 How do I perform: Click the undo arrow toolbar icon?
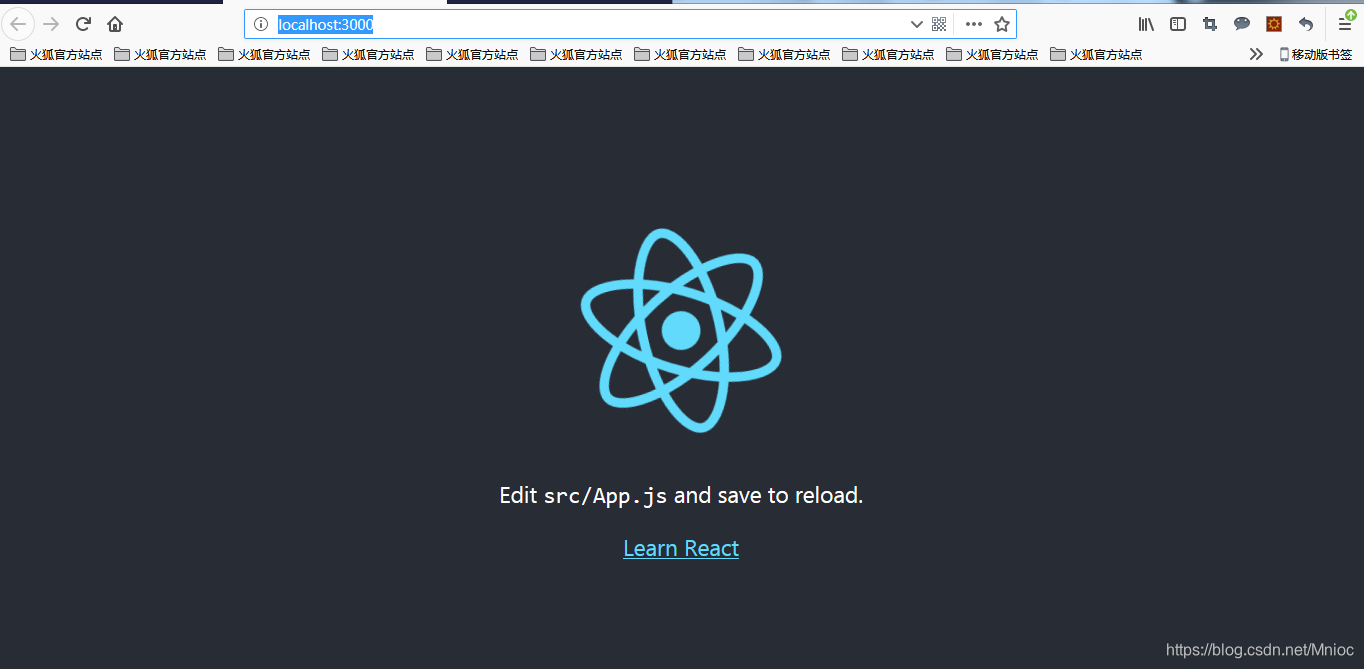pos(1306,24)
